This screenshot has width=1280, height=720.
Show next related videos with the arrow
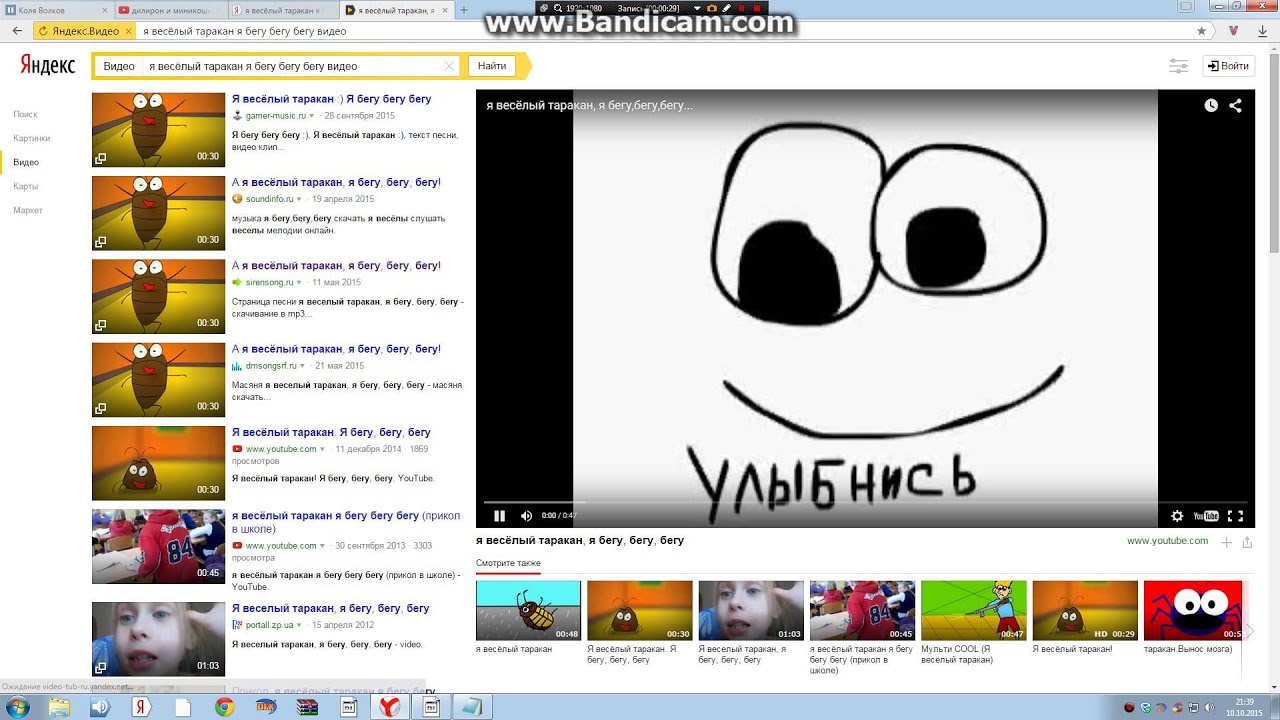pyautogui.click(x=1250, y=631)
